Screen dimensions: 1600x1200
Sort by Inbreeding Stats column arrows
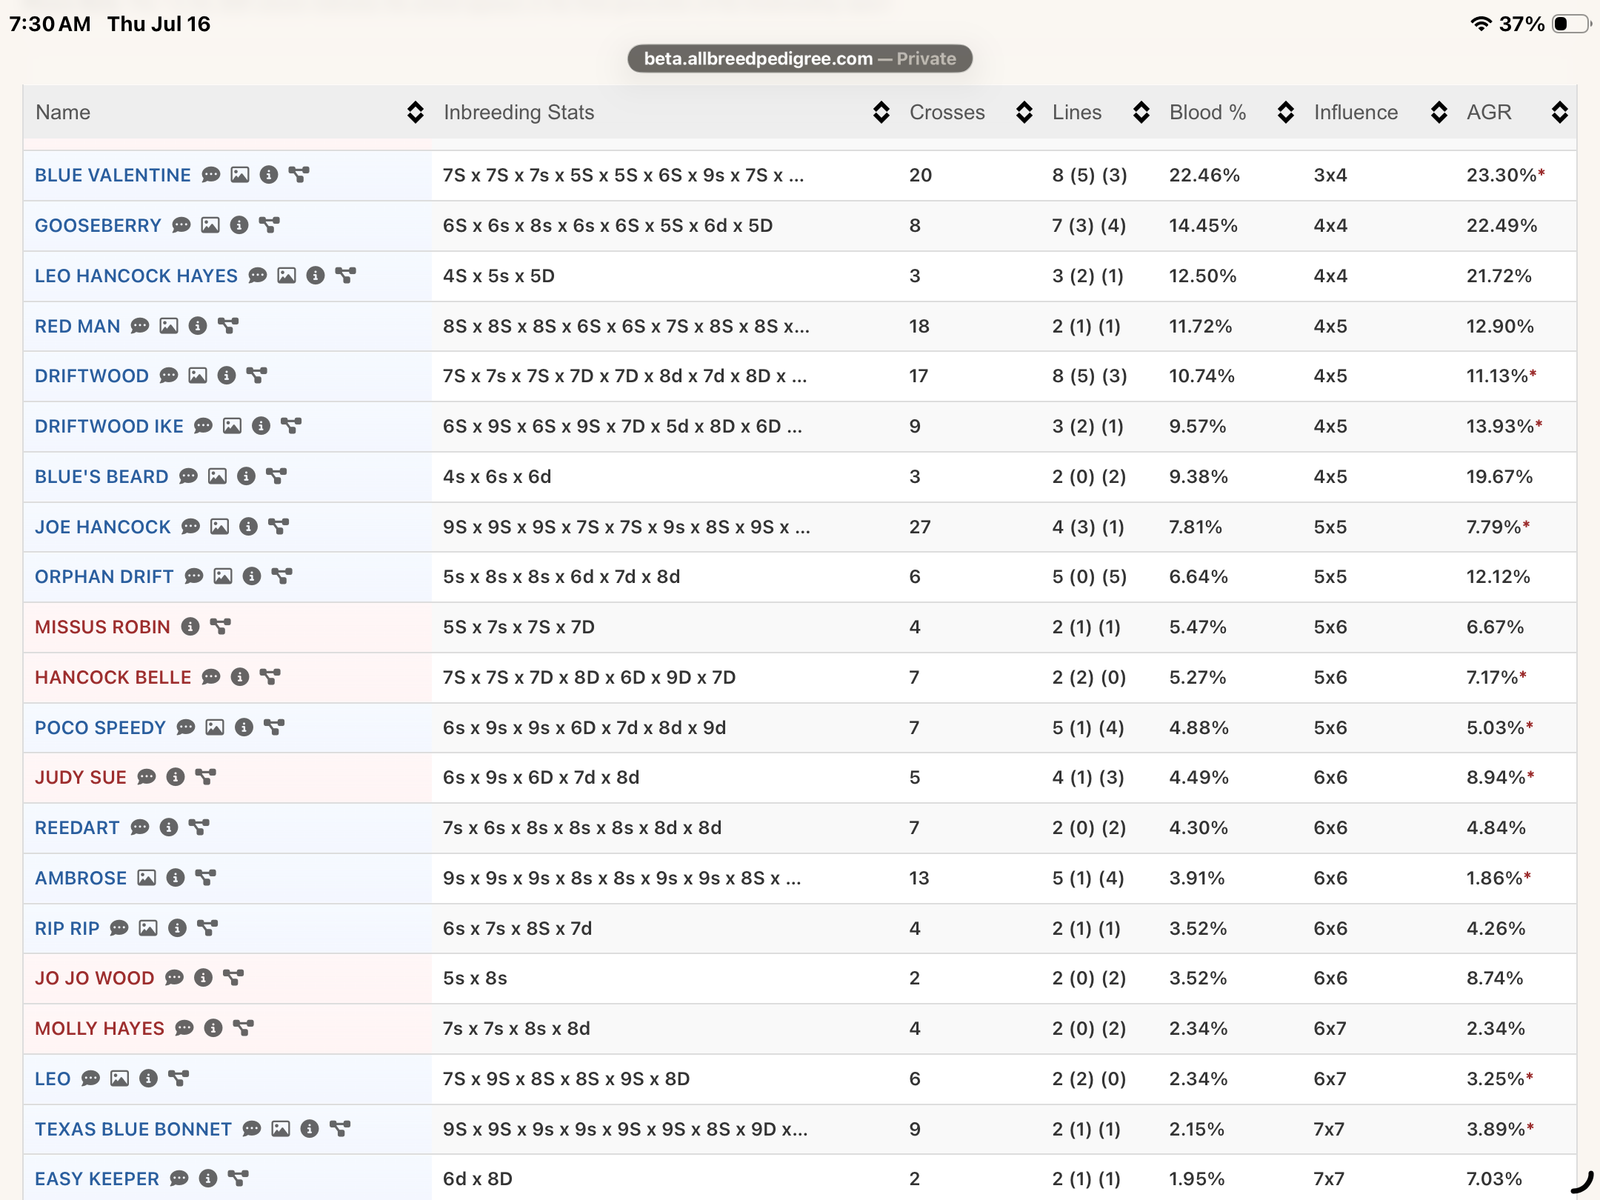[881, 112]
